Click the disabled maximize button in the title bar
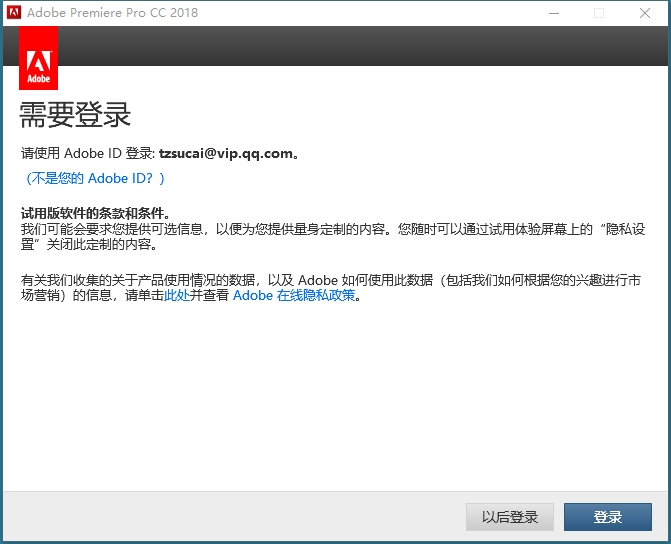 tap(599, 13)
